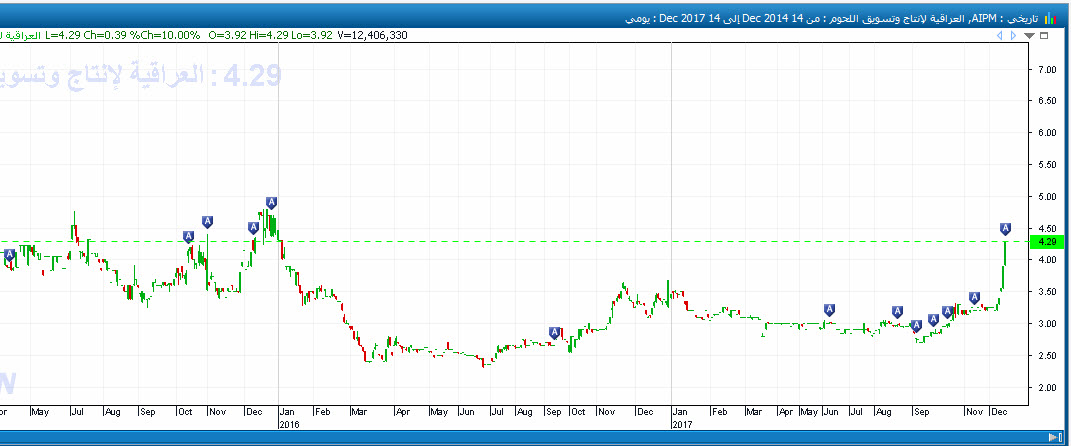Click the right-pointing blue arrow for next chart

(x=1014, y=35)
